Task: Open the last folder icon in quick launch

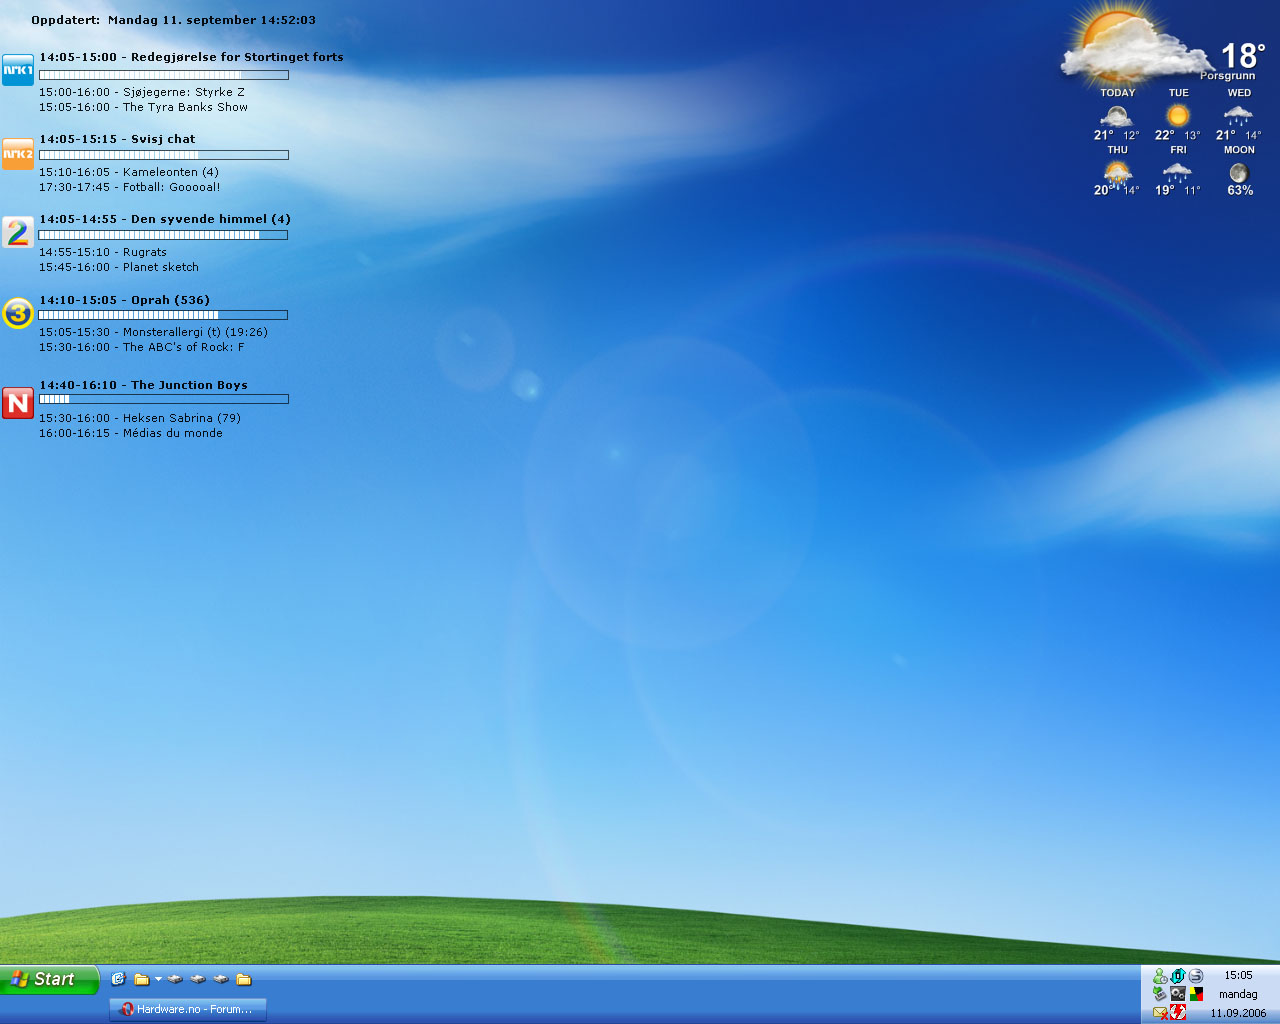Action: (243, 979)
